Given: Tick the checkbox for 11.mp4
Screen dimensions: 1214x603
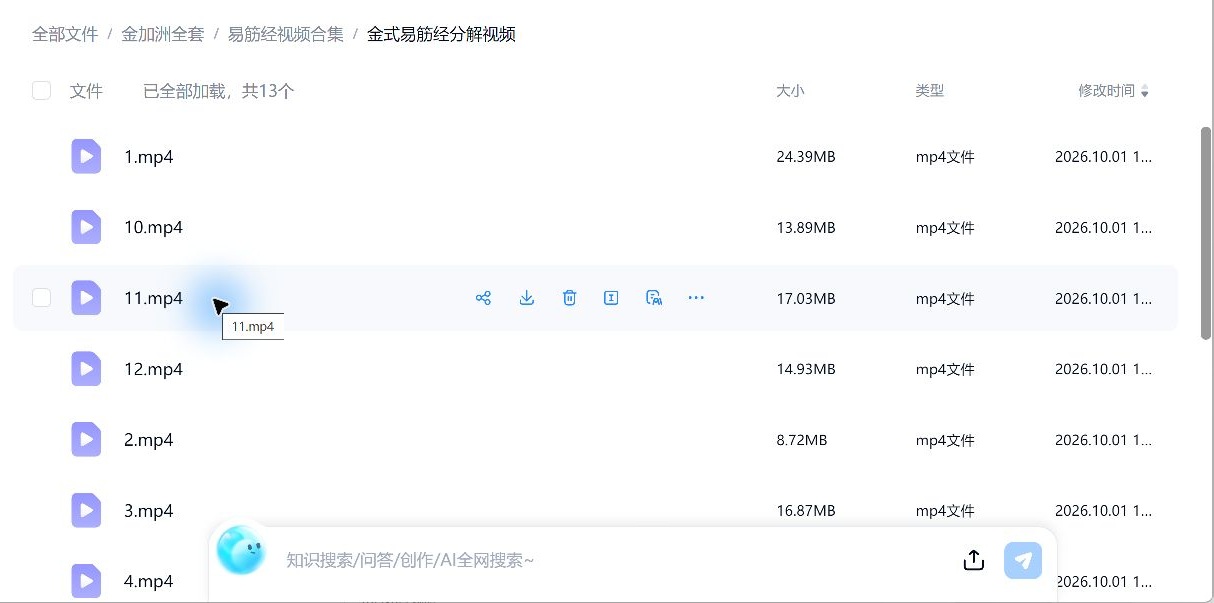Looking at the screenshot, I should pos(41,298).
